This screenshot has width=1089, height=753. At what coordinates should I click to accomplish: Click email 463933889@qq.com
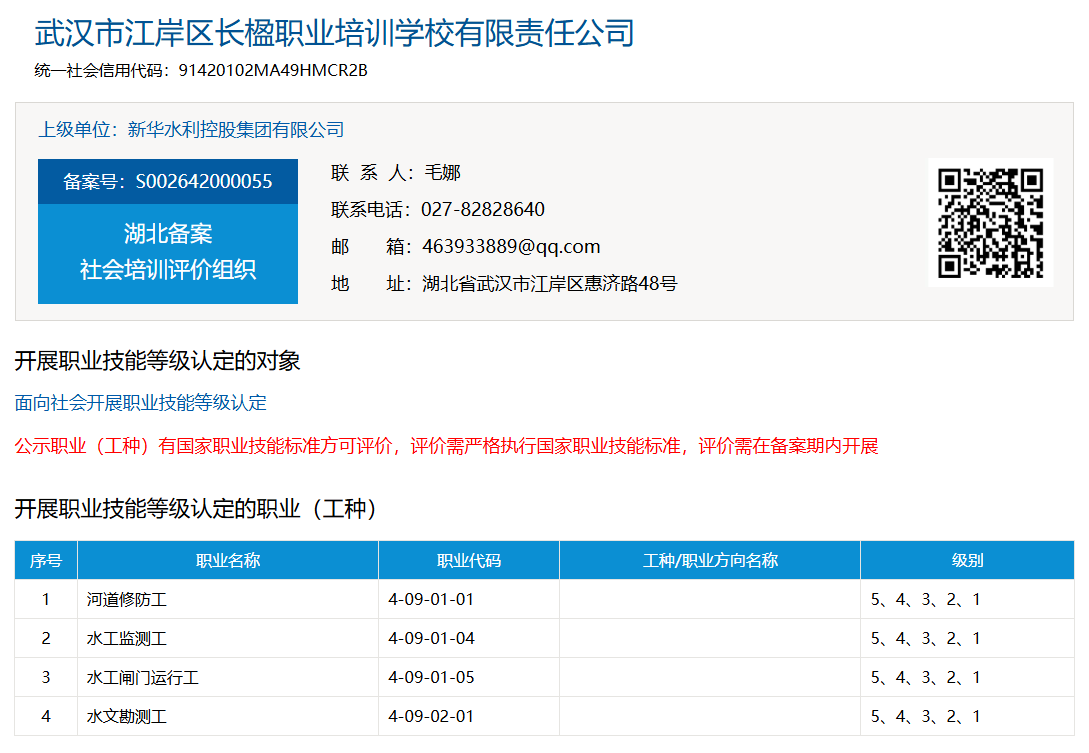tap(511, 247)
